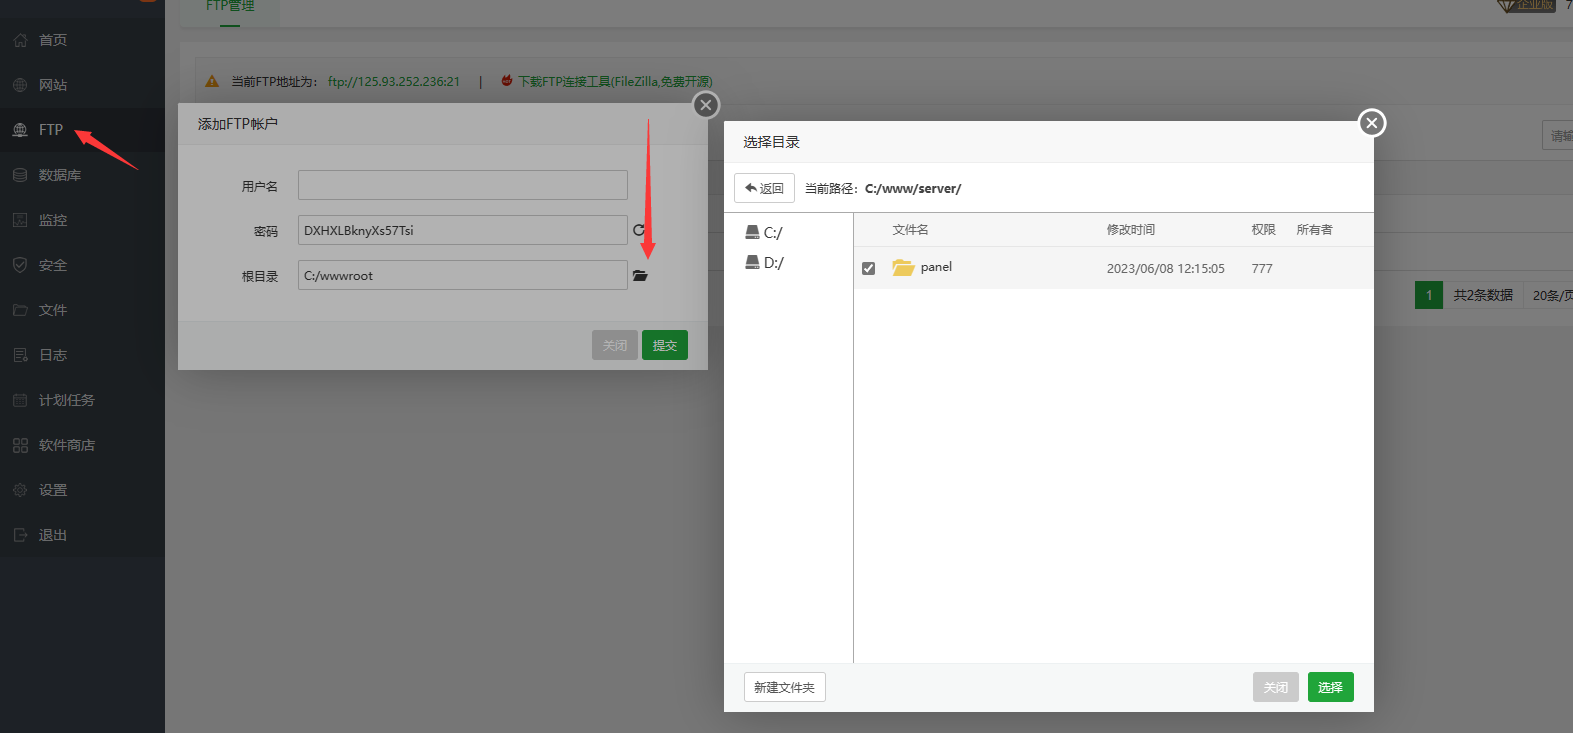Open 首页 in the sidebar menu
1573x733 pixels.
[x=53, y=40]
